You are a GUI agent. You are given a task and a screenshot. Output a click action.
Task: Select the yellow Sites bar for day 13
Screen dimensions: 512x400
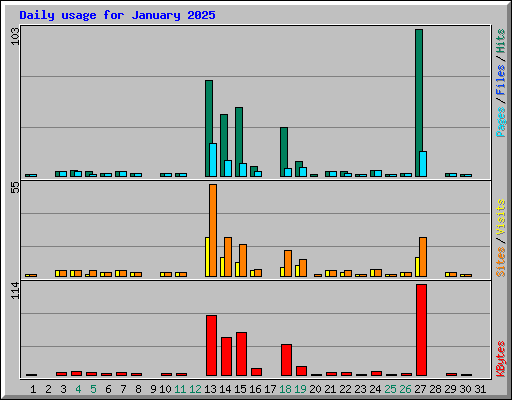tap(207, 257)
